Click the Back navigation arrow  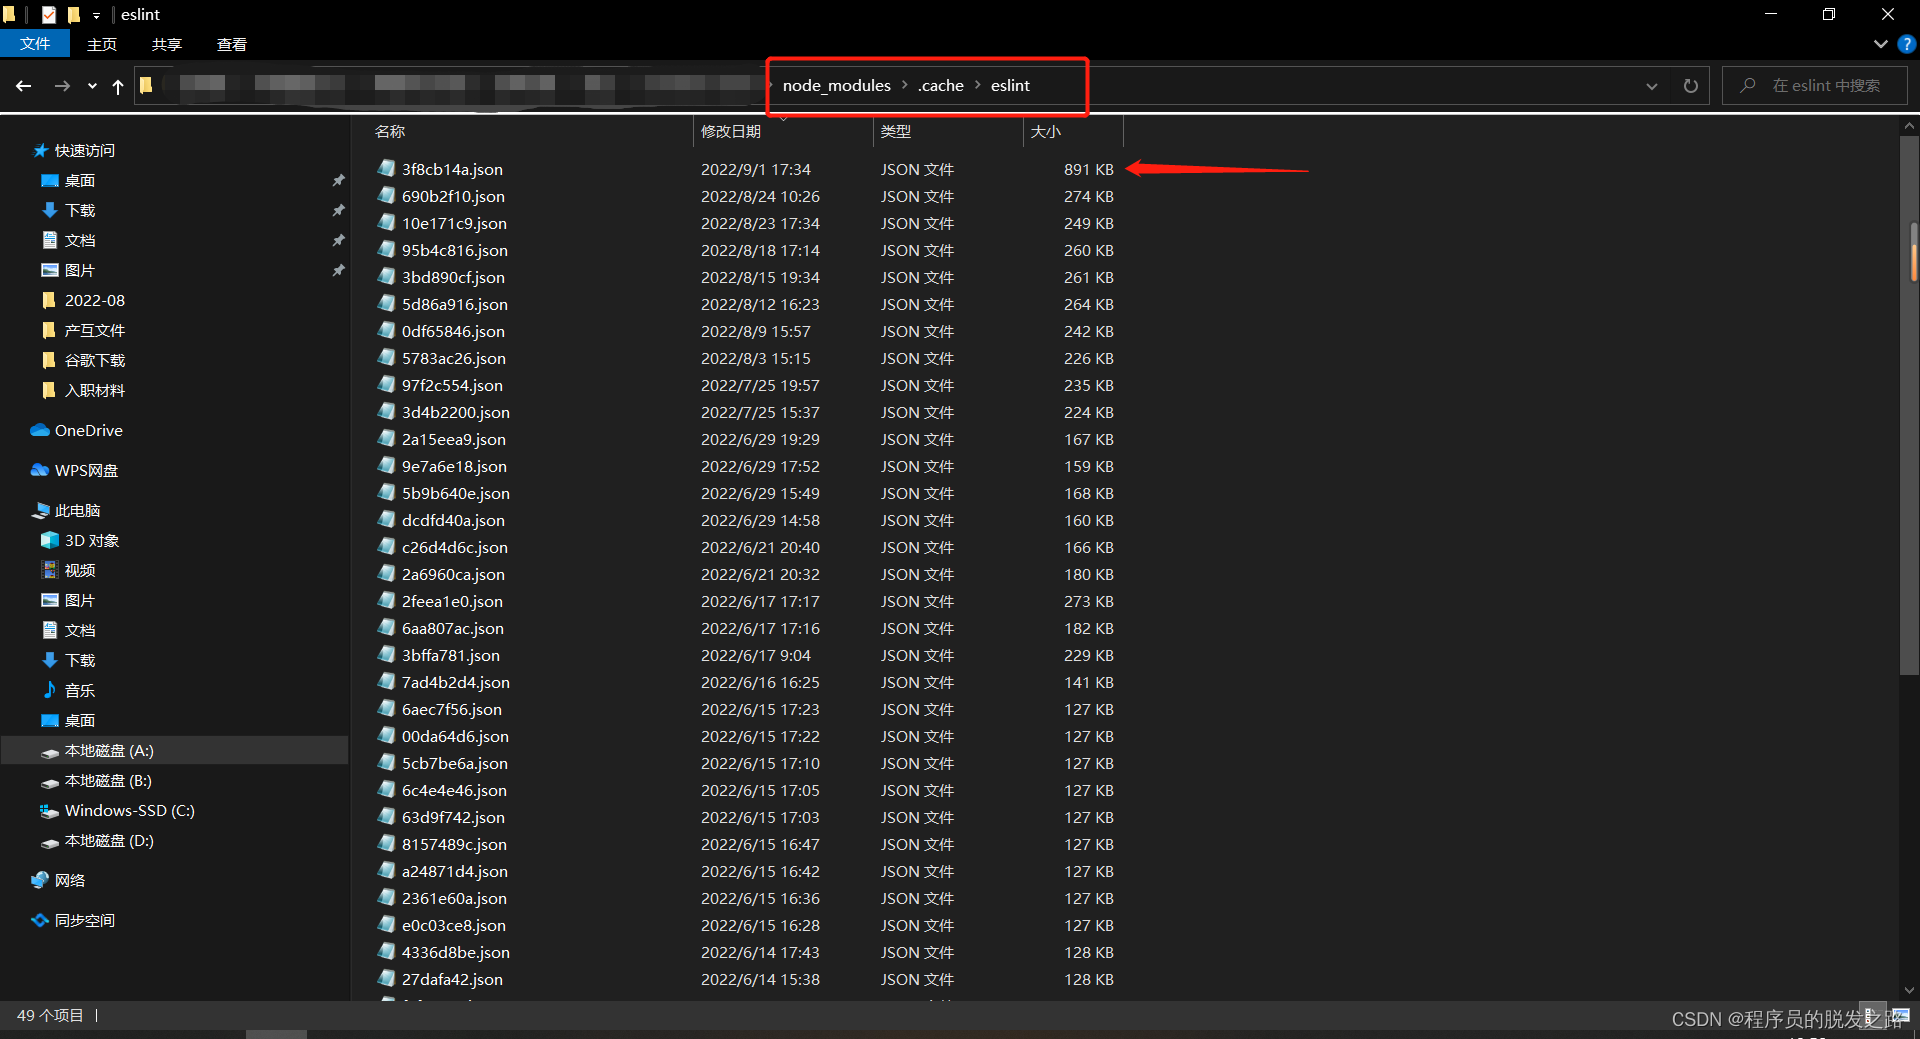pos(24,86)
